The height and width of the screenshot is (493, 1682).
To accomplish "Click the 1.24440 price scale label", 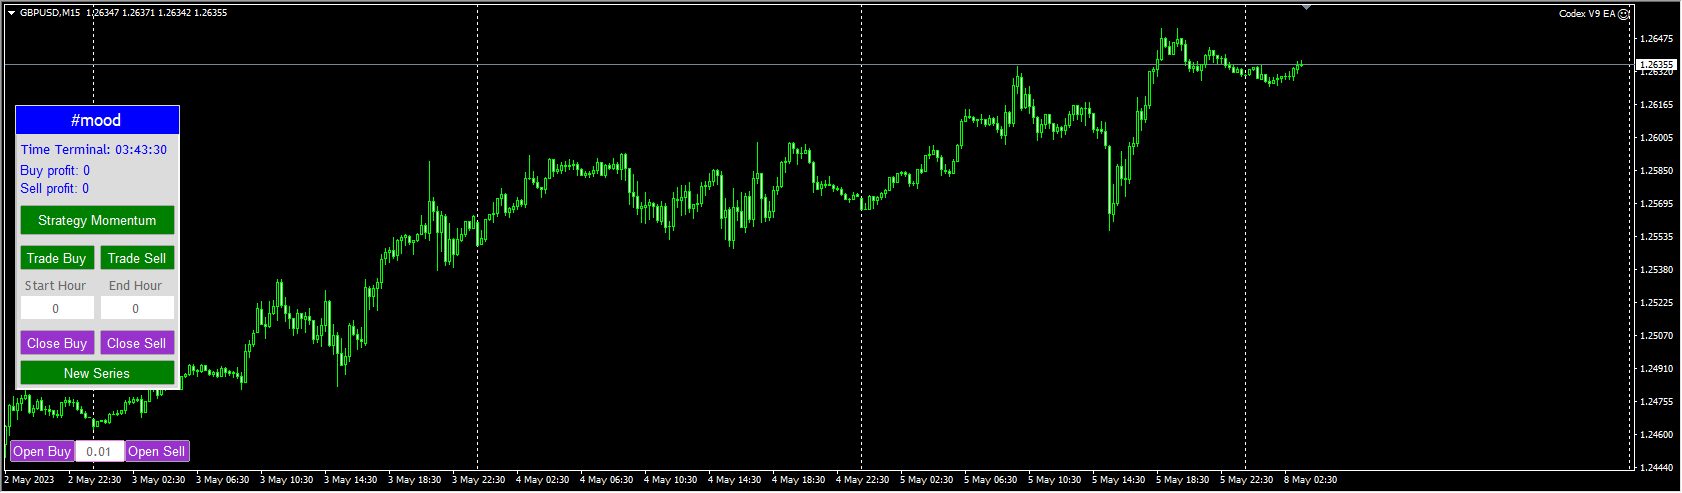I will click(x=1656, y=467).
